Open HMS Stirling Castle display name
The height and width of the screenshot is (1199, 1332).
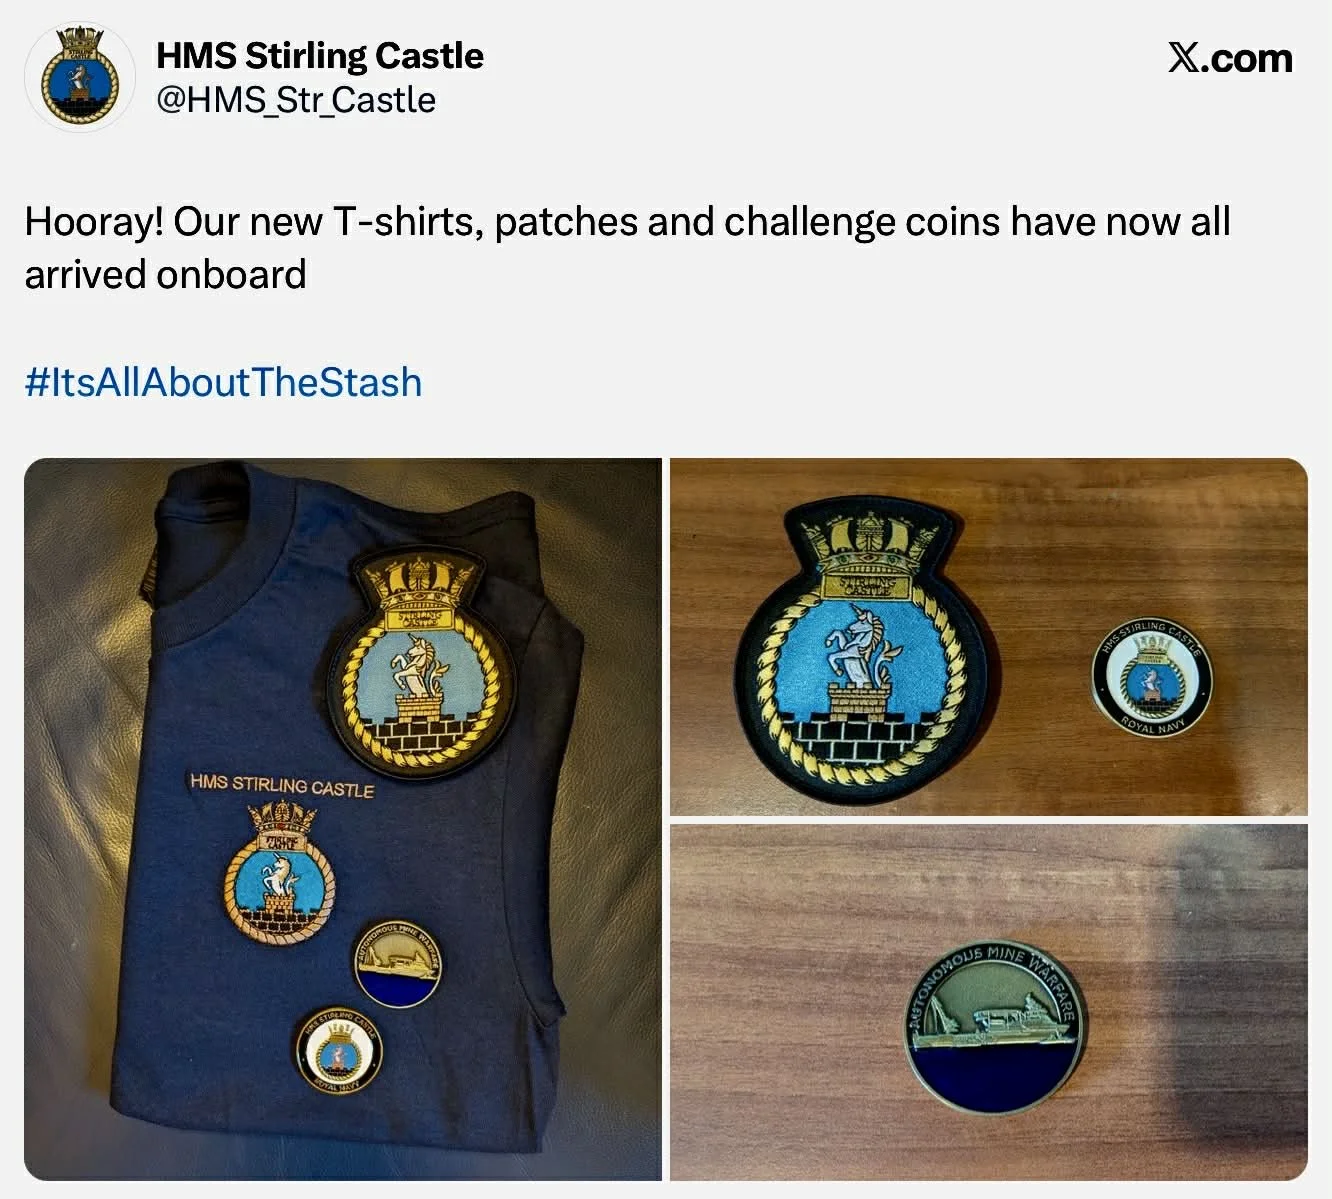320,55
